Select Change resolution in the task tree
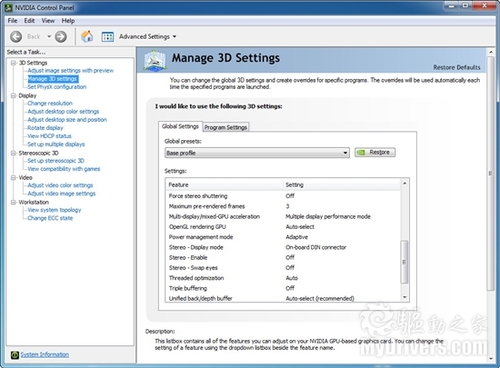500x368 pixels. click(50, 103)
